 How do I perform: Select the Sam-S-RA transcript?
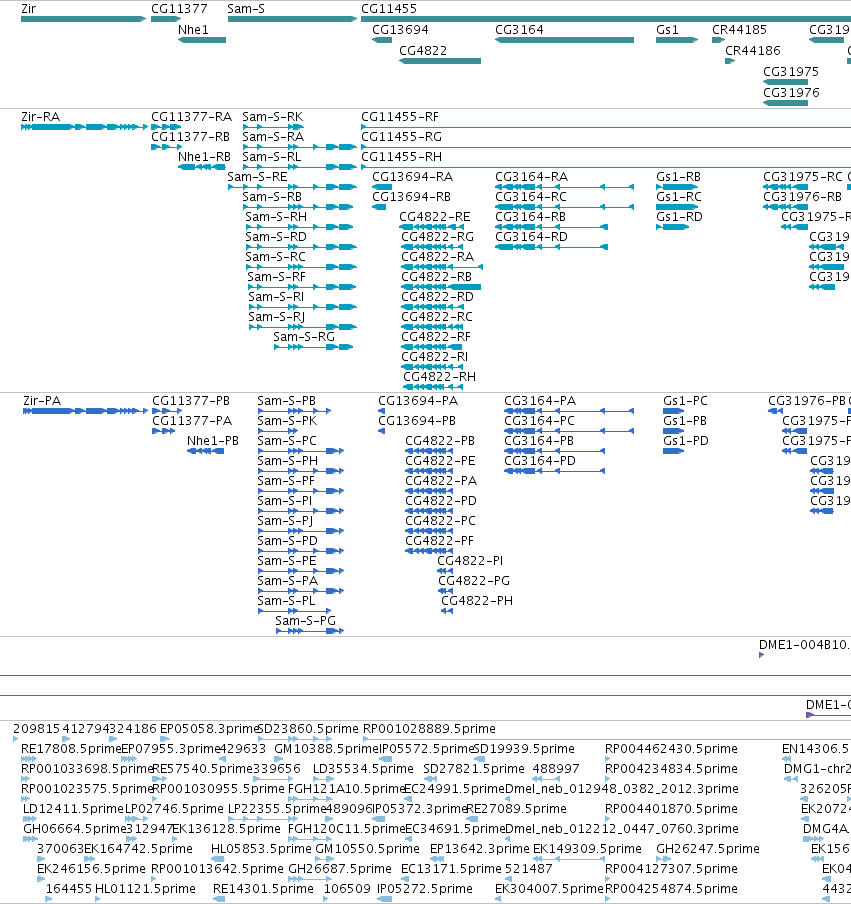pyautogui.click(x=300, y=147)
